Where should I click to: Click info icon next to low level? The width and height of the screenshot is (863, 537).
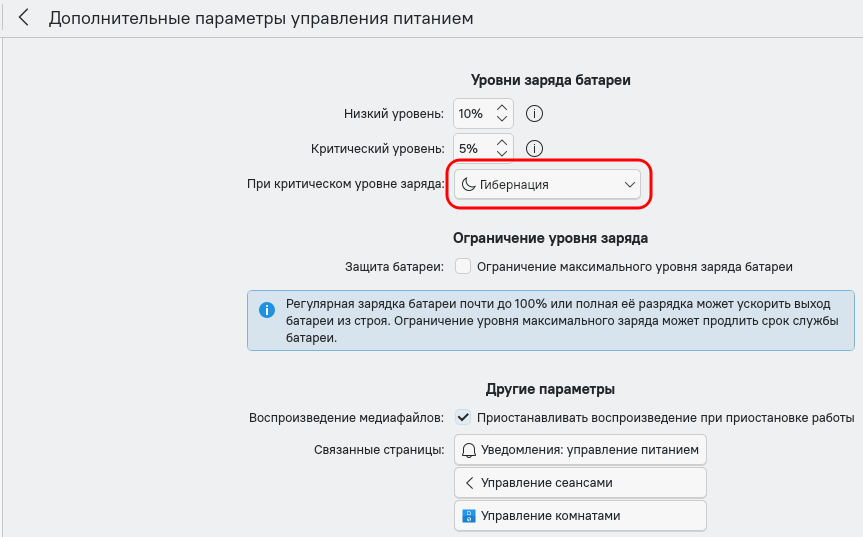pos(534,114)
